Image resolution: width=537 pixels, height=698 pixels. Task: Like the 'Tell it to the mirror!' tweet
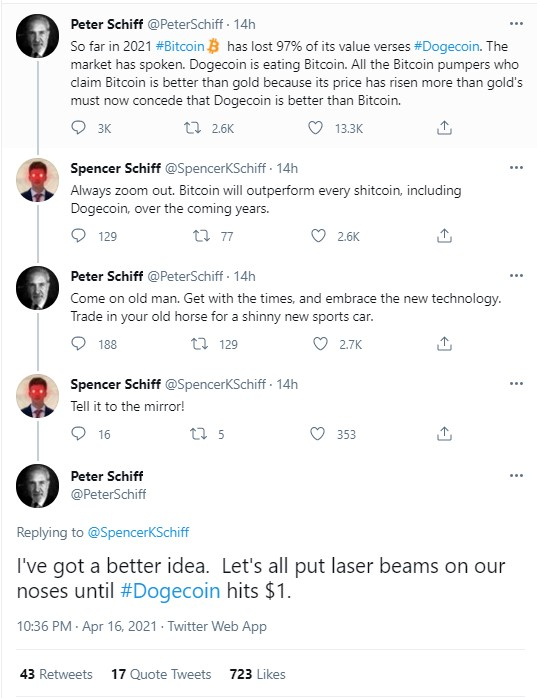coord(317,434)
